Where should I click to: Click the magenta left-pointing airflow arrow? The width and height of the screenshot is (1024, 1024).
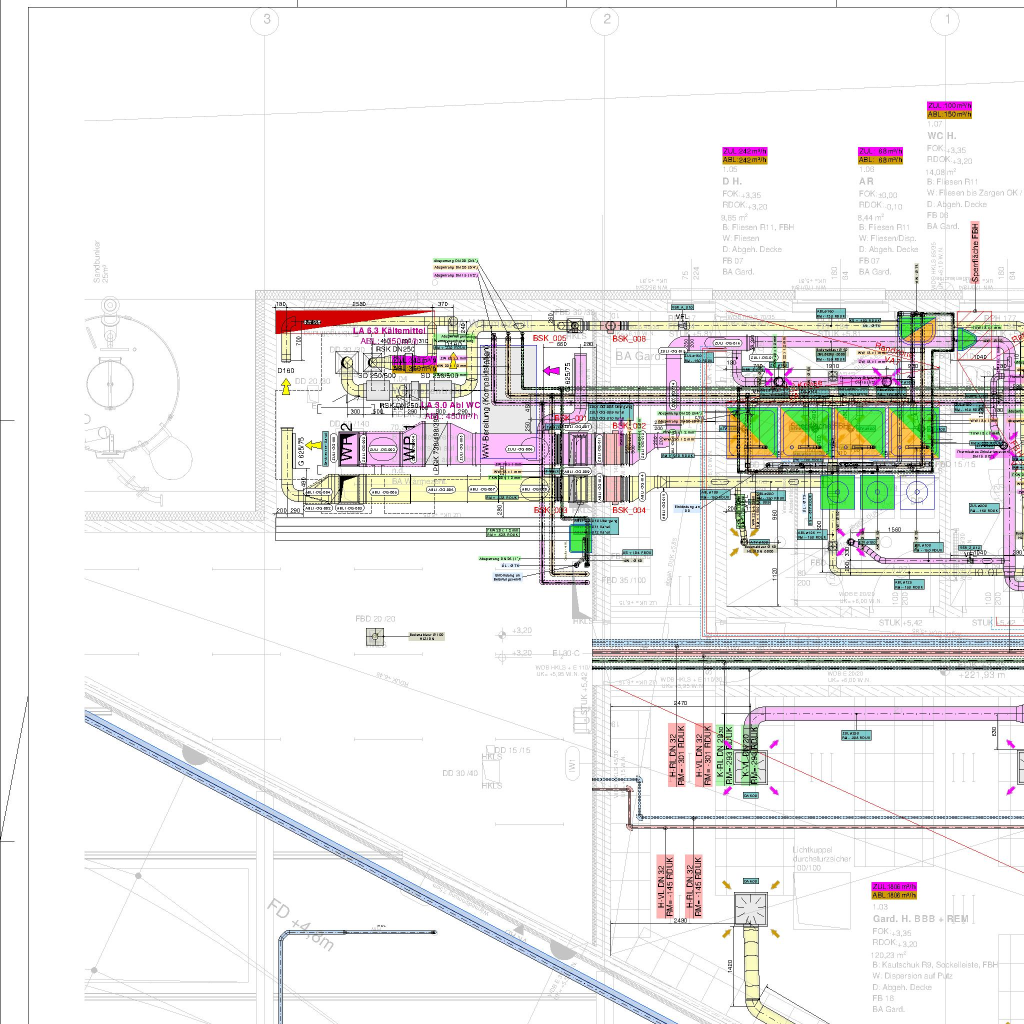coord(550,371)
